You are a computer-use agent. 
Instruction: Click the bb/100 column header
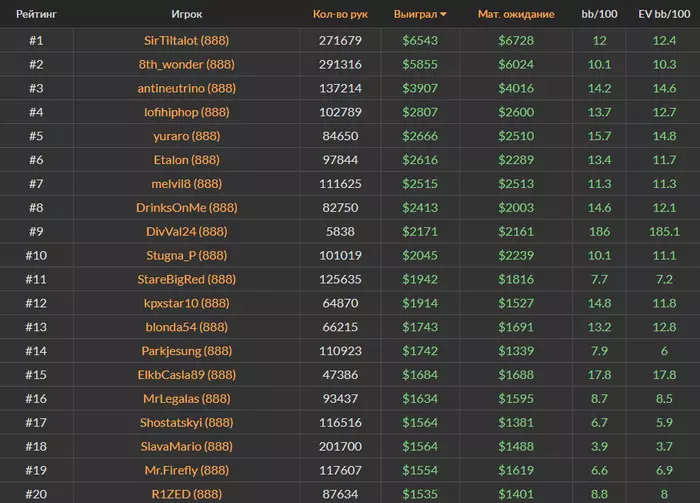599,14
